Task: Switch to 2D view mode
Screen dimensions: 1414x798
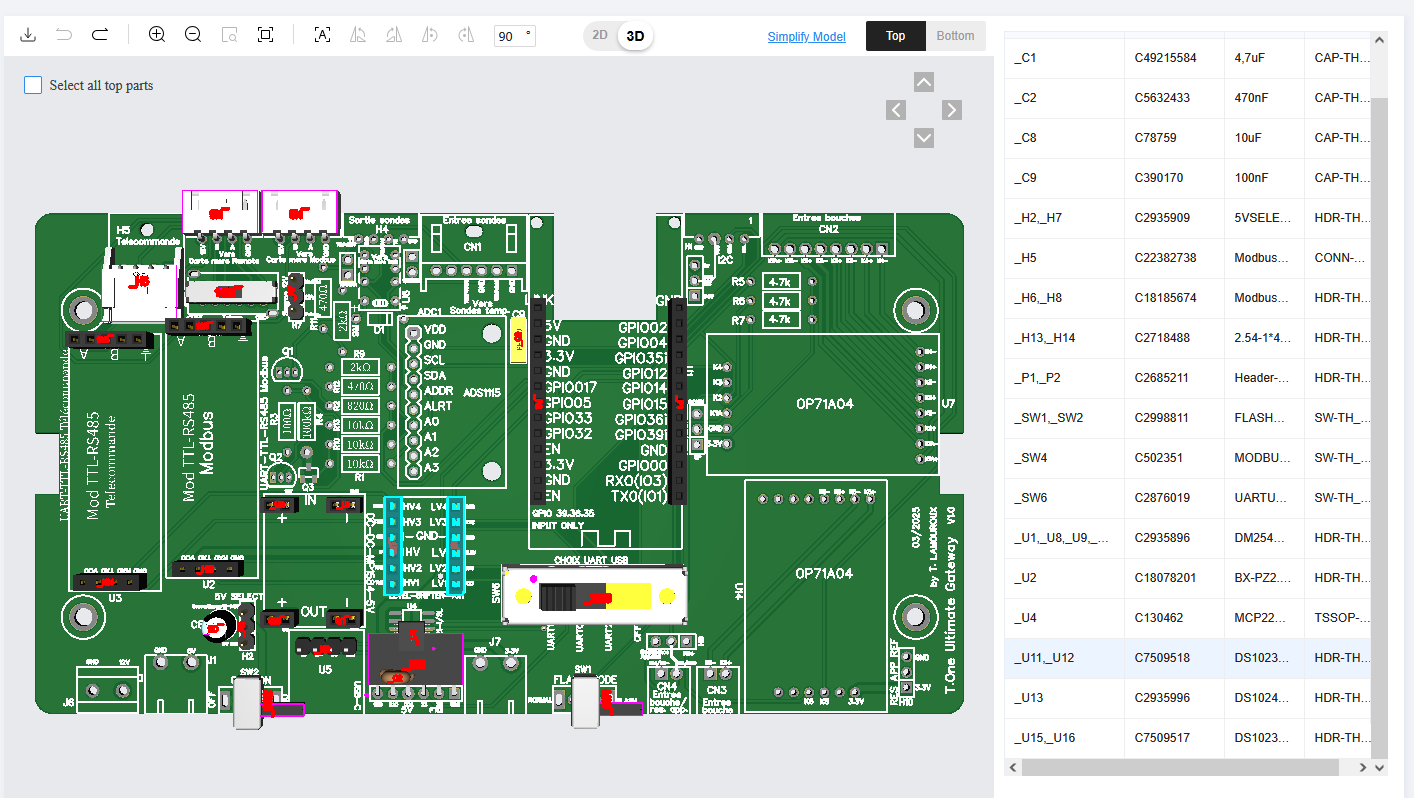Action: pyautogui.click(x=600, y=36)
